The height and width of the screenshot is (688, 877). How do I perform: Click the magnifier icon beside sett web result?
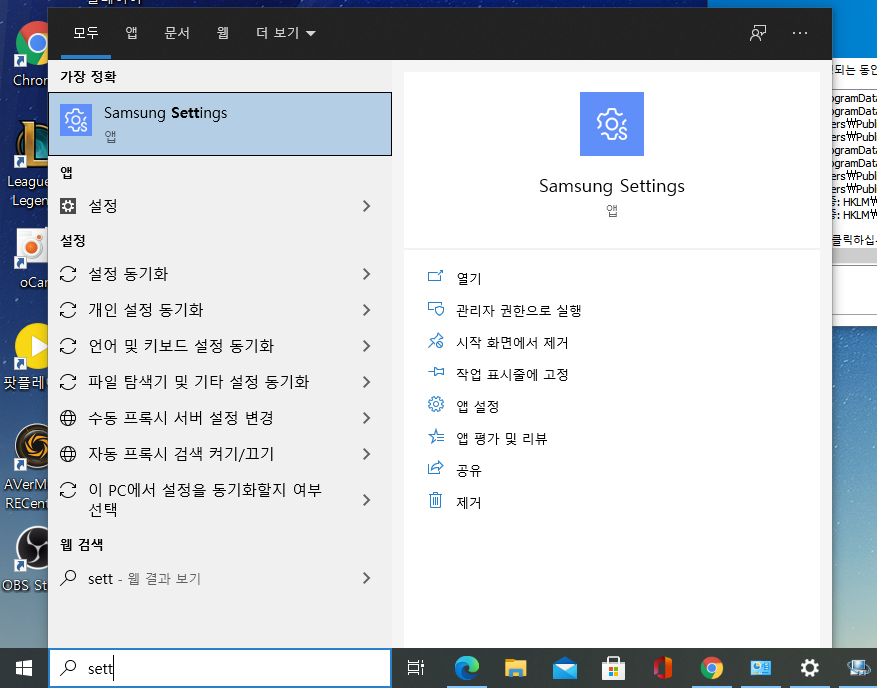coord(68,577)
